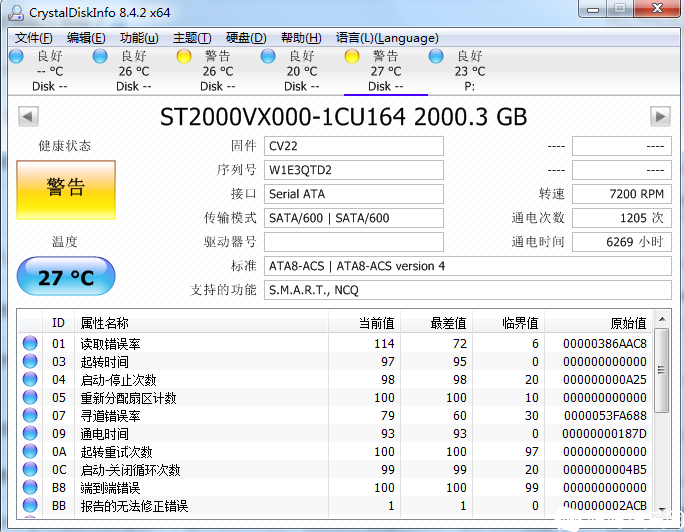
Task: Click the S.M.A.R.T., NCQ features field
Action: tap(468, 290)
